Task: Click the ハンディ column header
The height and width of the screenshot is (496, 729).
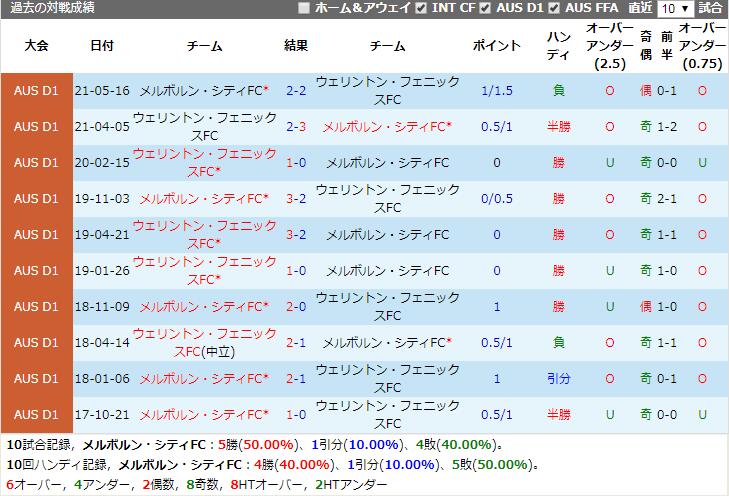Action: [x=558, y=46]
